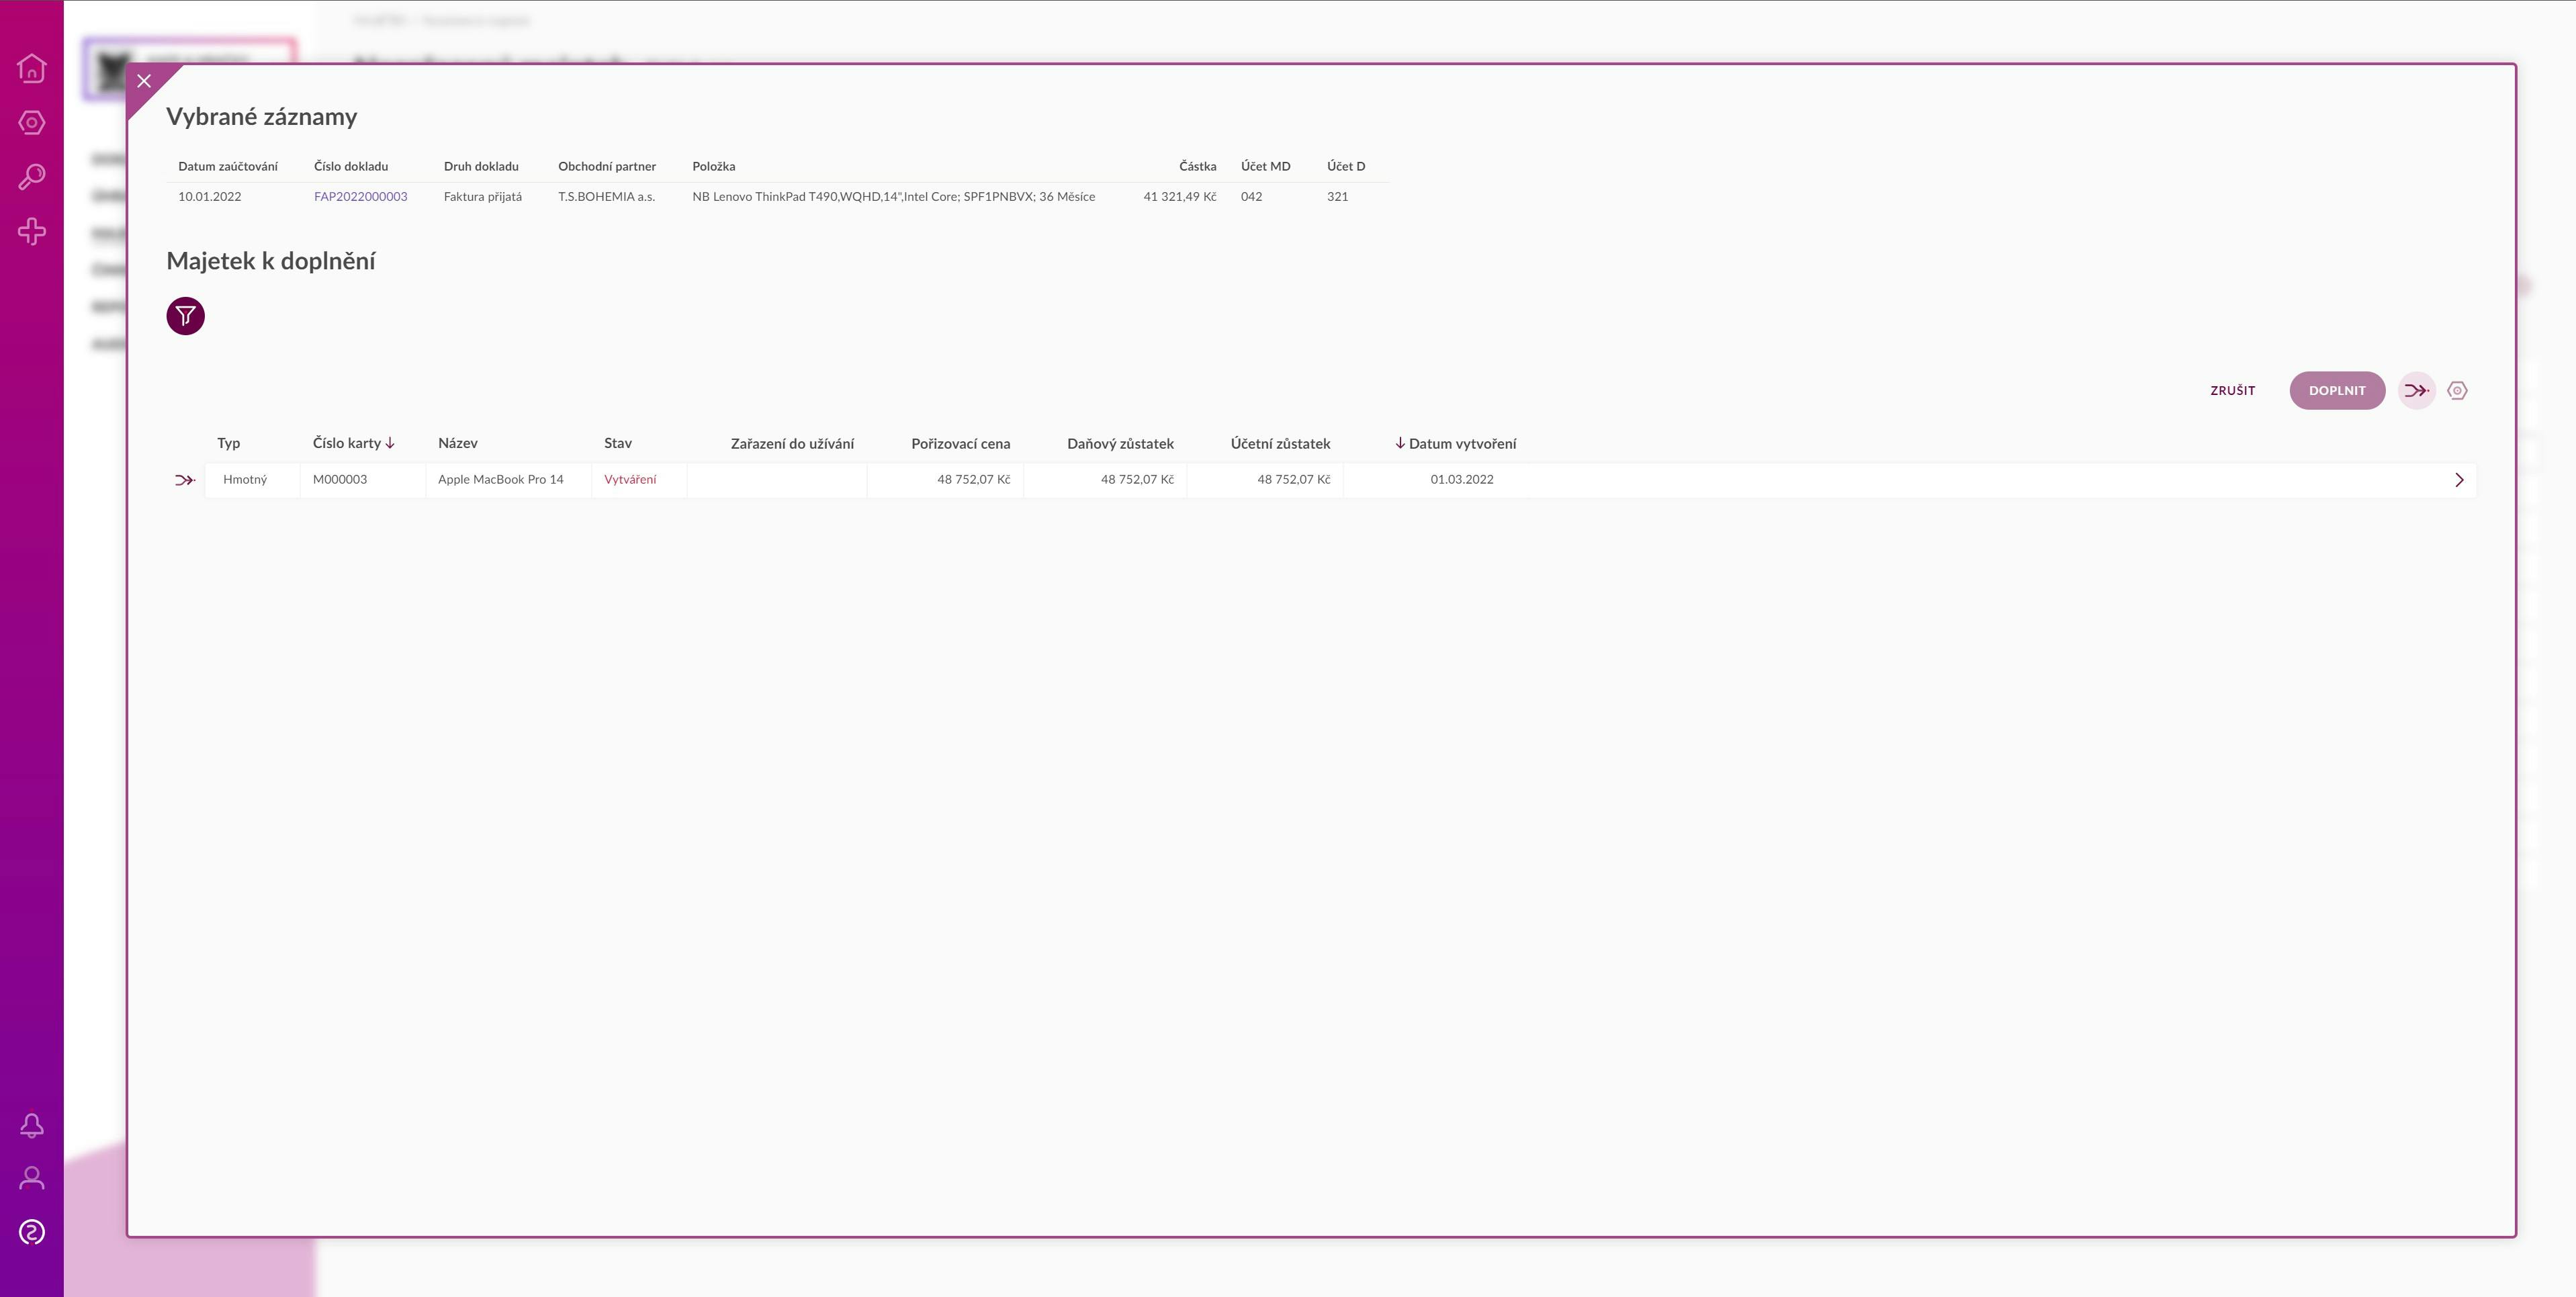Click the Typ column header

click(x=229, y=443)
